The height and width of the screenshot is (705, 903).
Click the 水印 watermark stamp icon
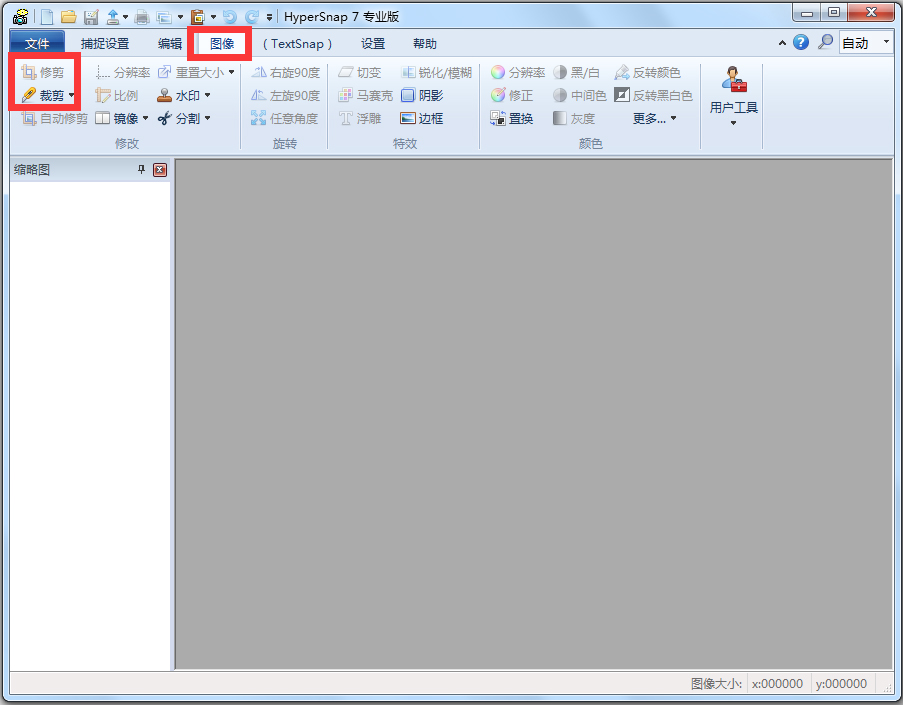click(165, 96)
